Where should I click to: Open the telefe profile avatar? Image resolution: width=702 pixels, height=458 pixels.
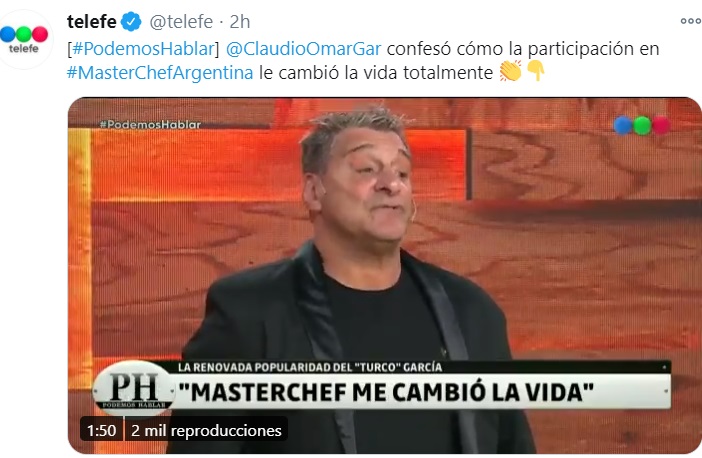24,39
